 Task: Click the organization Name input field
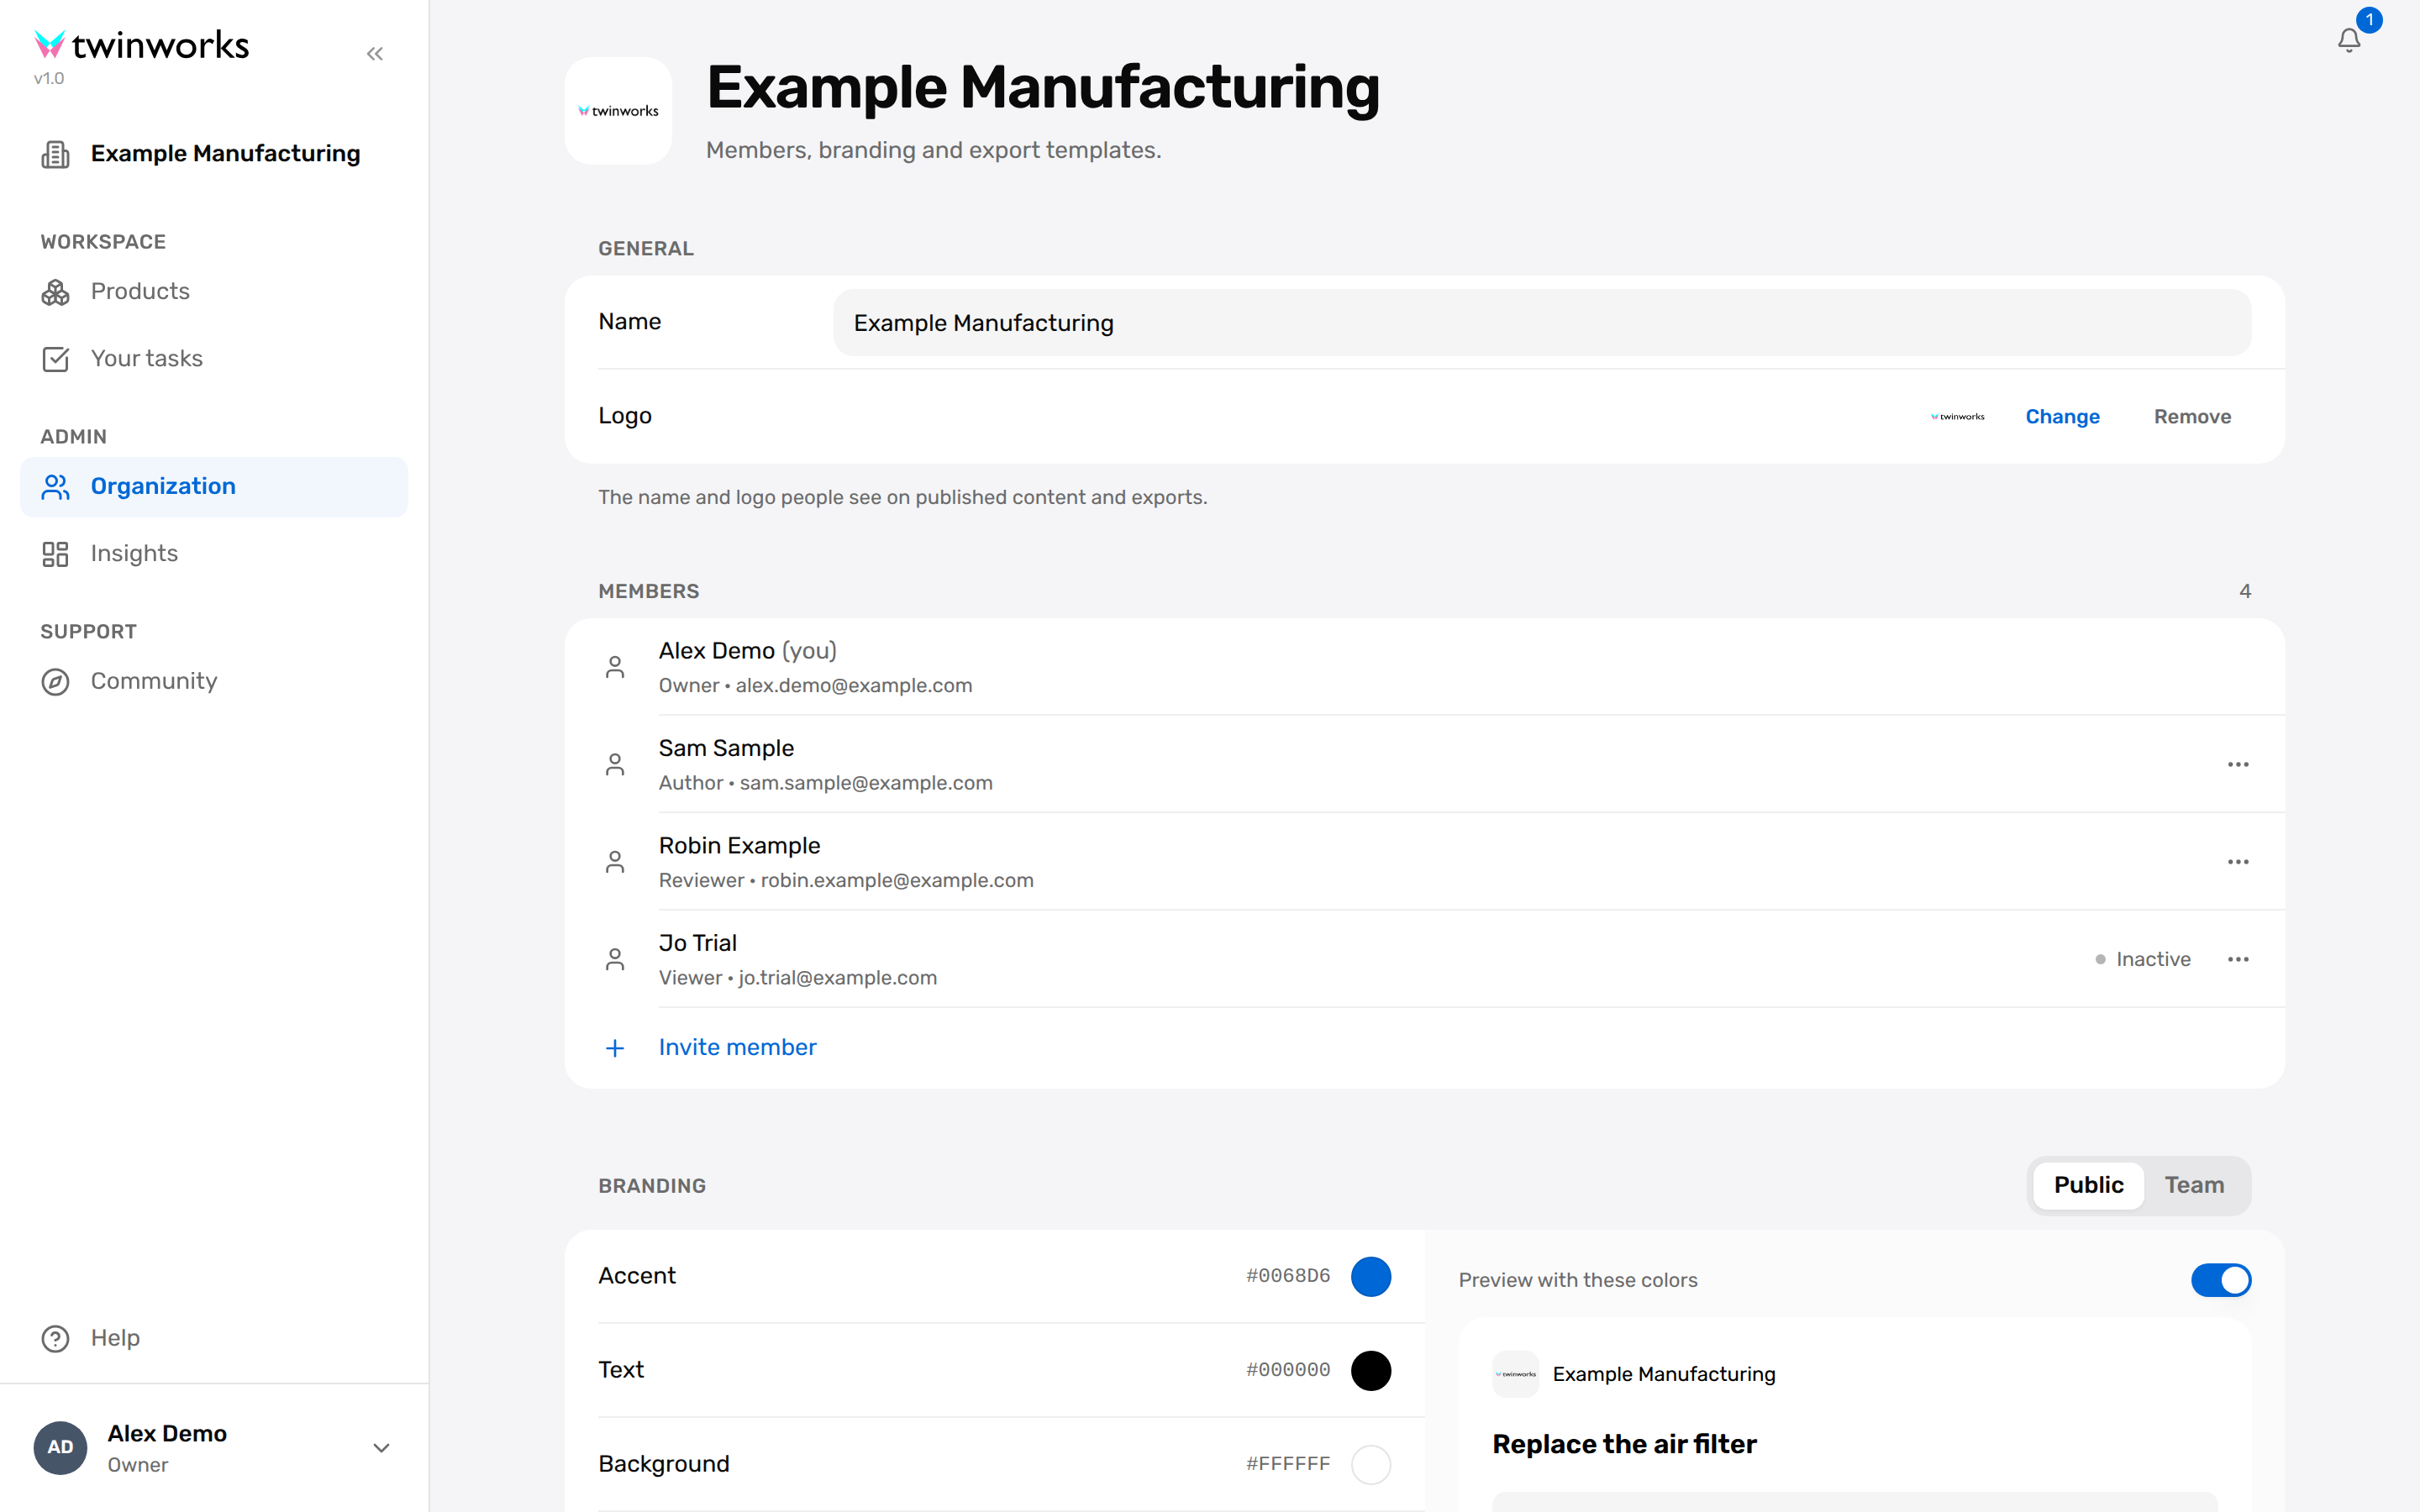tap(1542, 323)
